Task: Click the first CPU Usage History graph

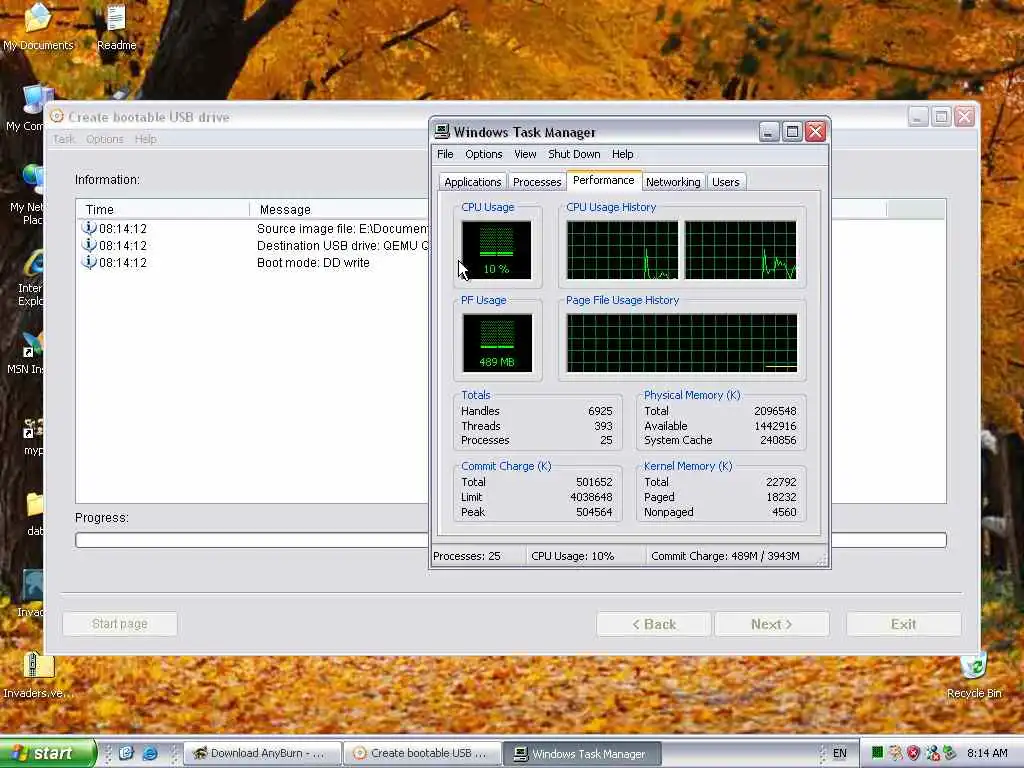Action: pos(622,250)
